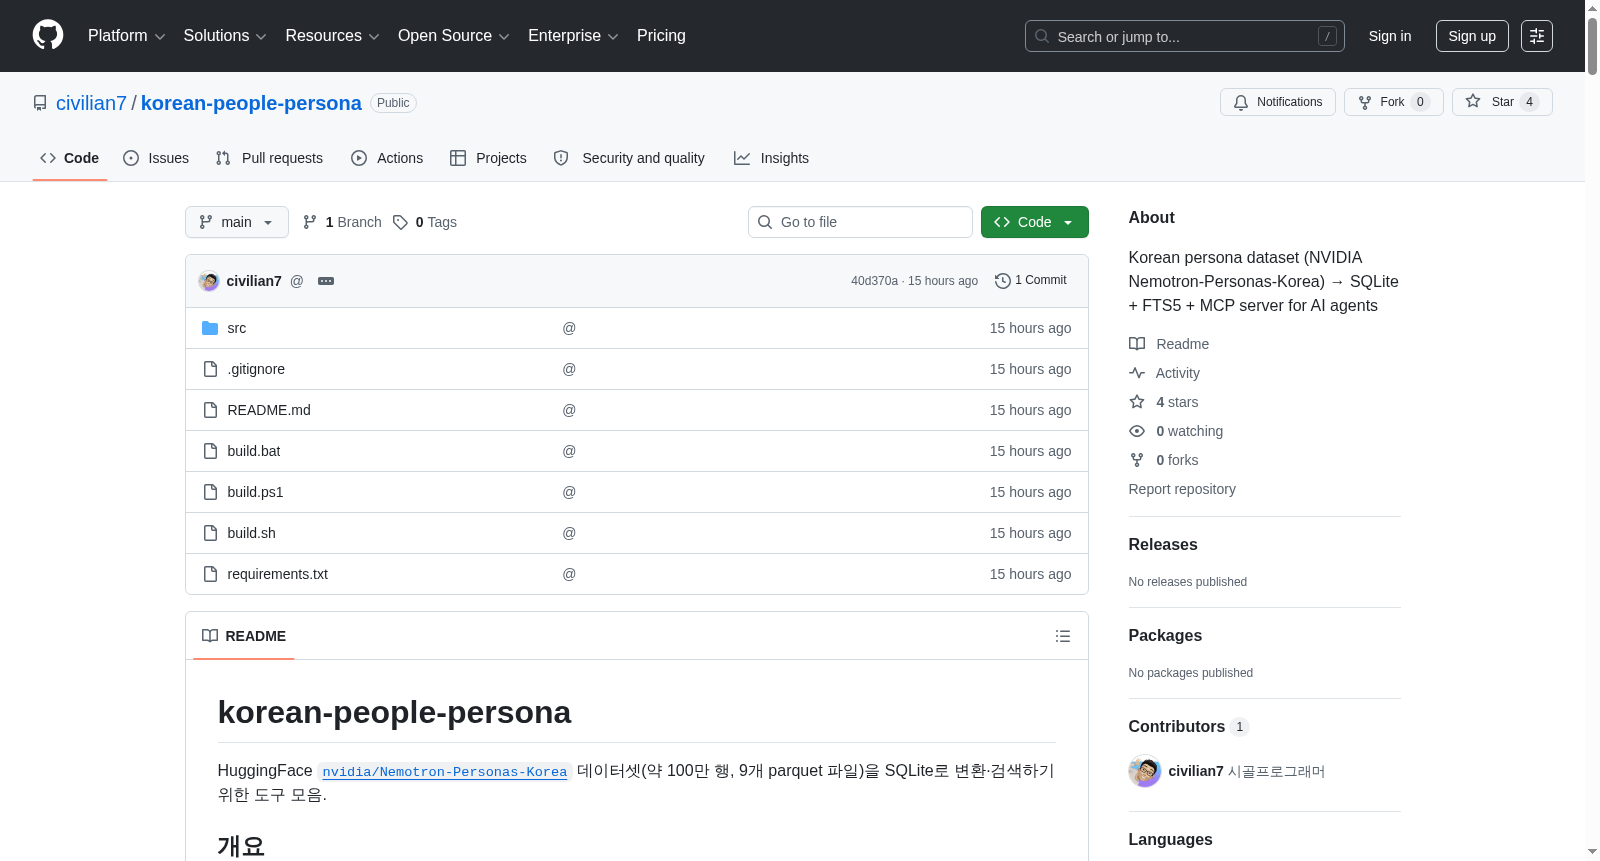The width and height of the screenshot is (1600, 861).
Task: Expand the Enterprise menu
Action: (573, 36)
